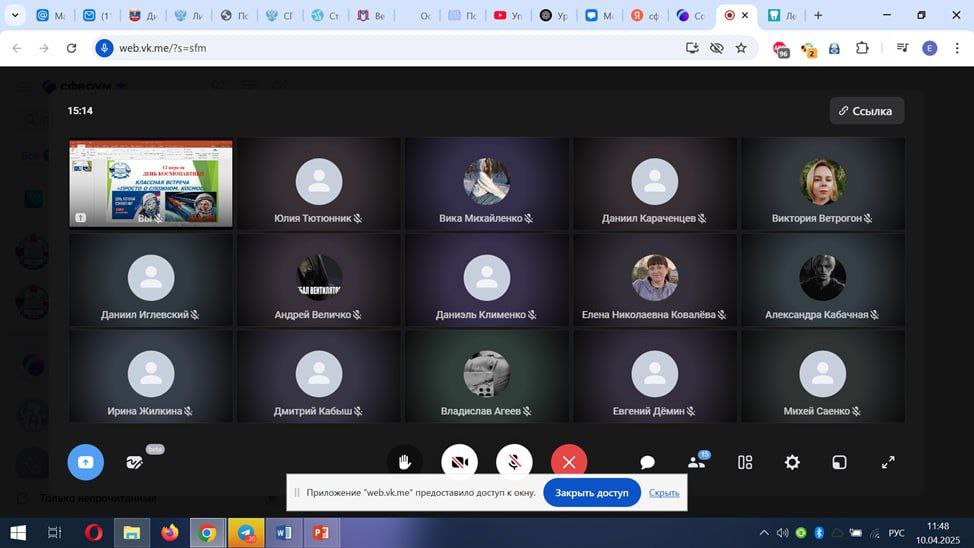Viewport: 974px width, 548px height.
Task: Unmute the microphone
Action: pyautogui.click(x=514, y=462)
